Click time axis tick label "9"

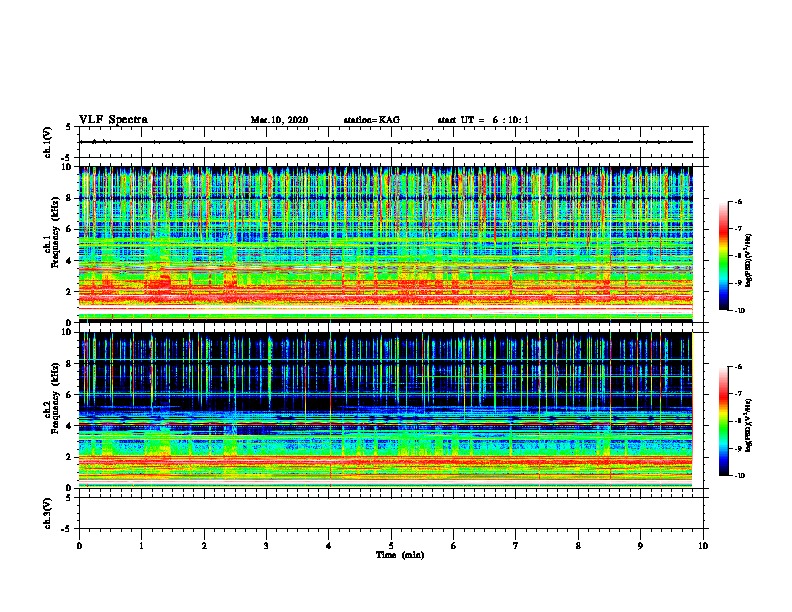(640, 546)
